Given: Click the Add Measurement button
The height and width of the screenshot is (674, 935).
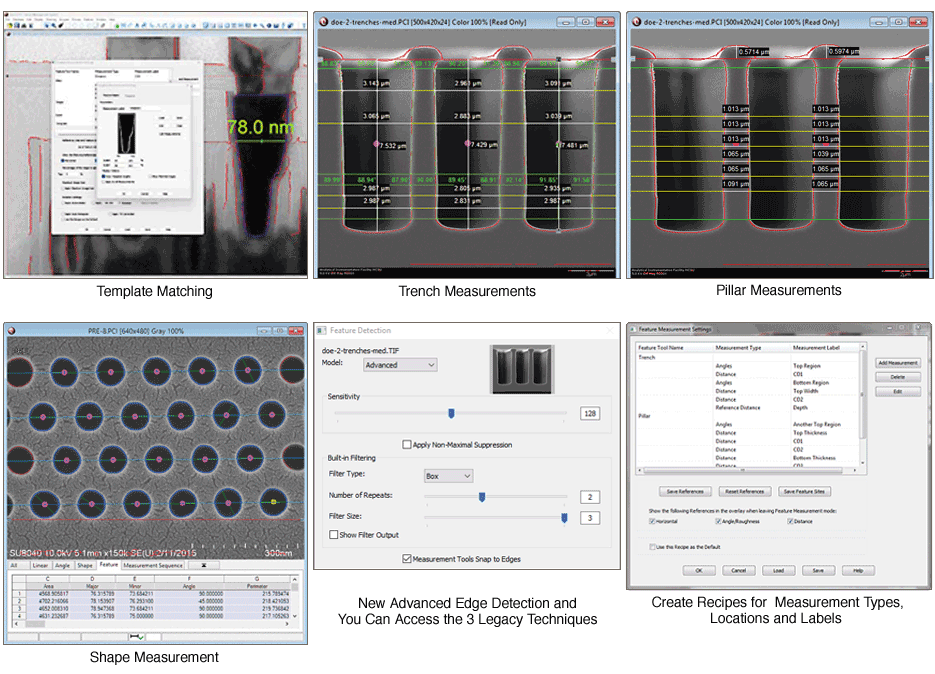Looking at the screenshot, I should coord(897,363).
